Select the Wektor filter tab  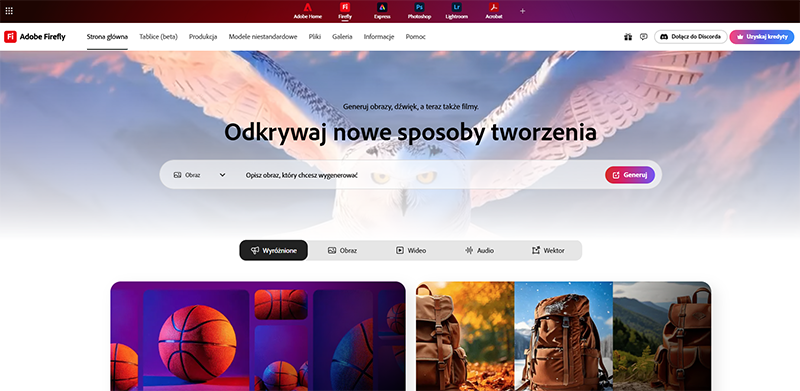548,250
